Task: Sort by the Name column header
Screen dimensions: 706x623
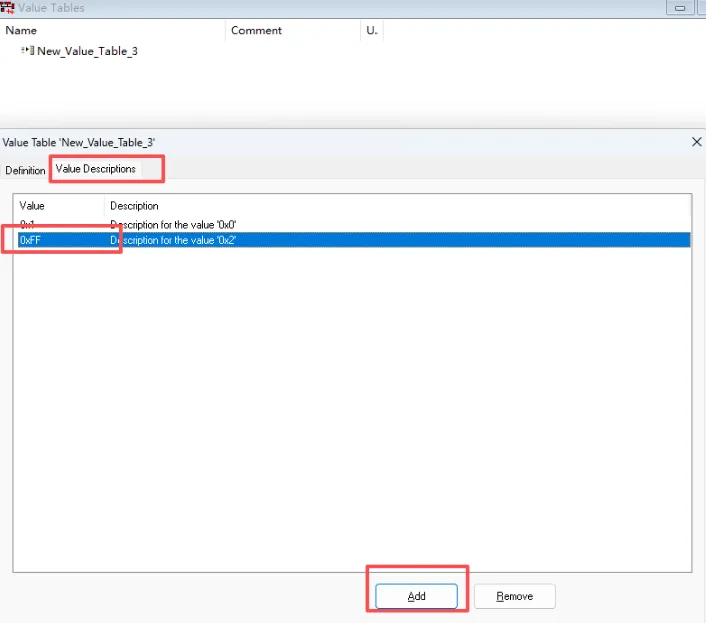Action: (x=21, y=30)
